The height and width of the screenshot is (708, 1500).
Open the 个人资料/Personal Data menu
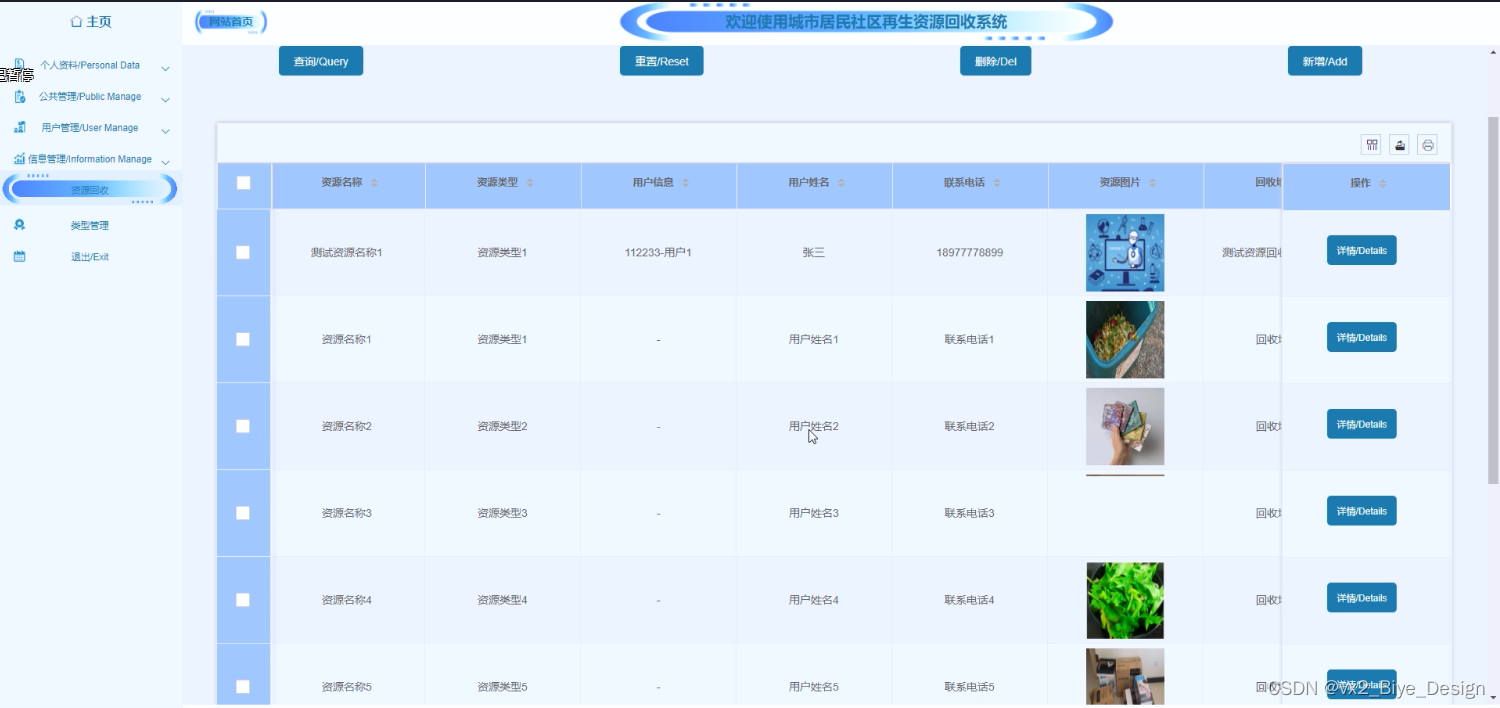91,65
